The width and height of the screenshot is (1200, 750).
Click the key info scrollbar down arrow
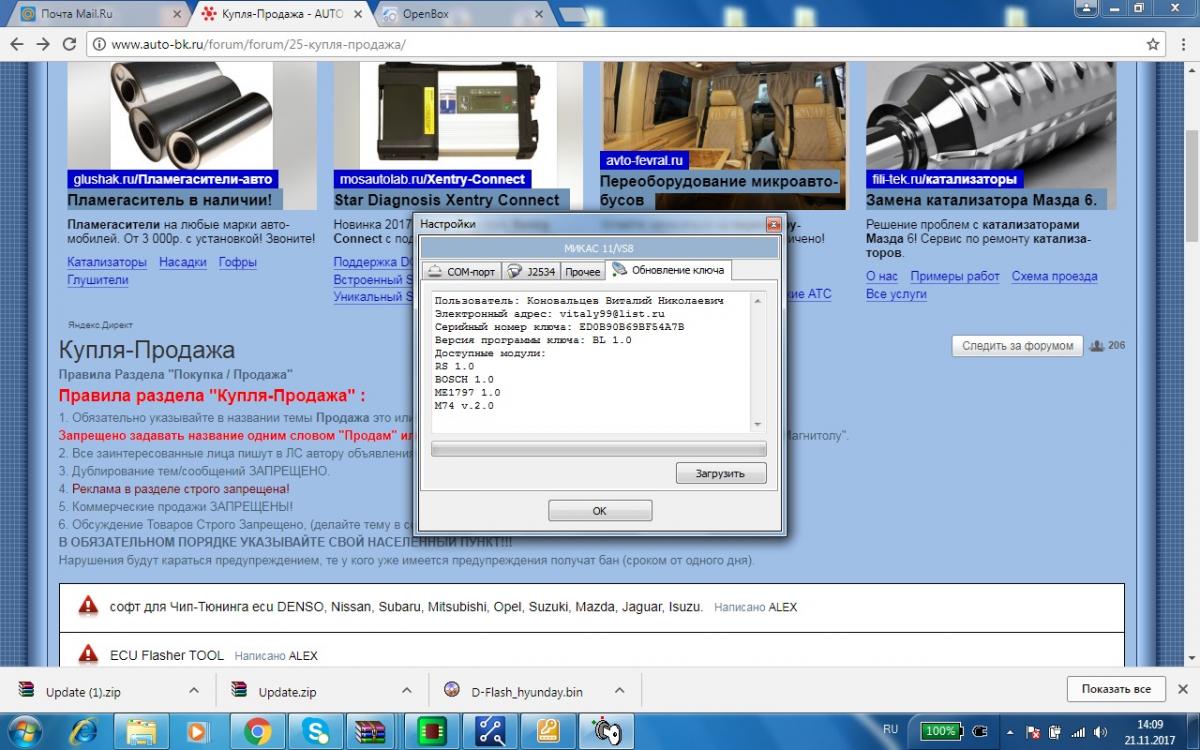click(x=757, y=425)
